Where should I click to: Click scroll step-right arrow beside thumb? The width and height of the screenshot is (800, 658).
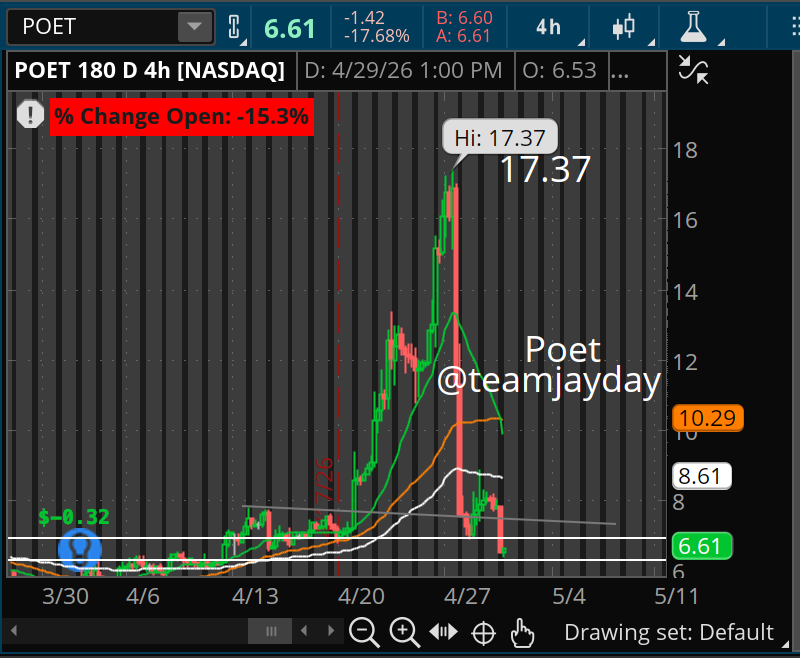(x=331, y=631)
